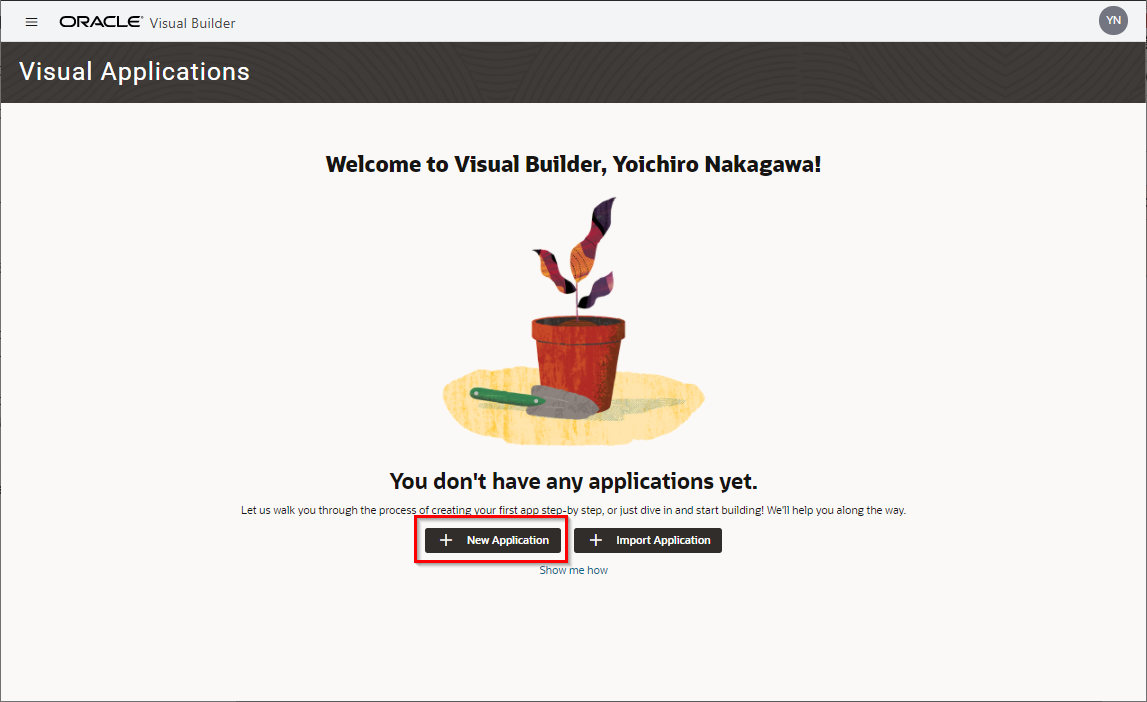Create a New Application
1147x702 pixels.
pos(493,541)
